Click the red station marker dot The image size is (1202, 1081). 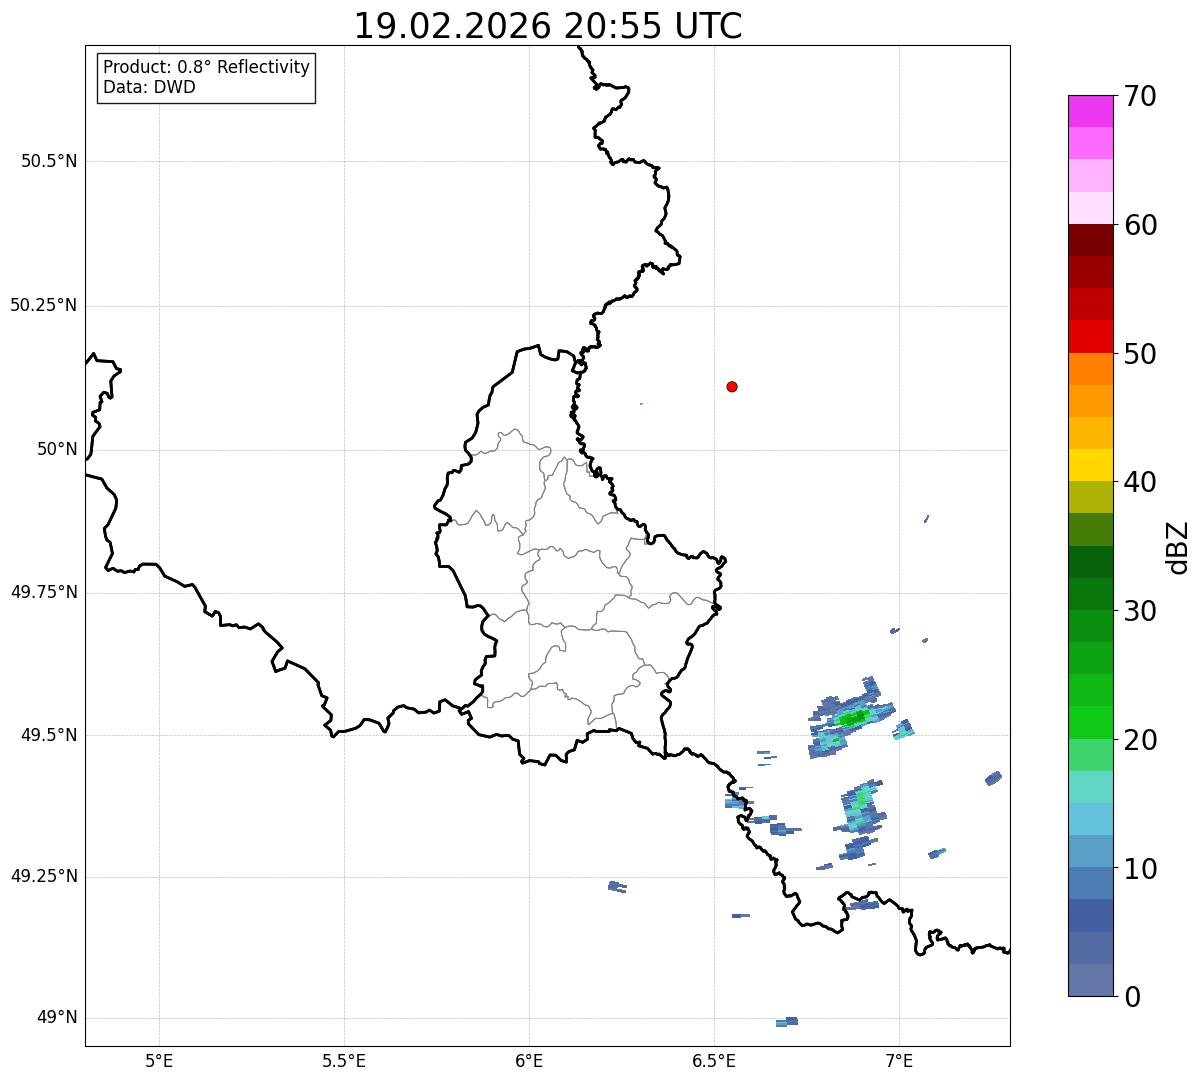point(732,386)
